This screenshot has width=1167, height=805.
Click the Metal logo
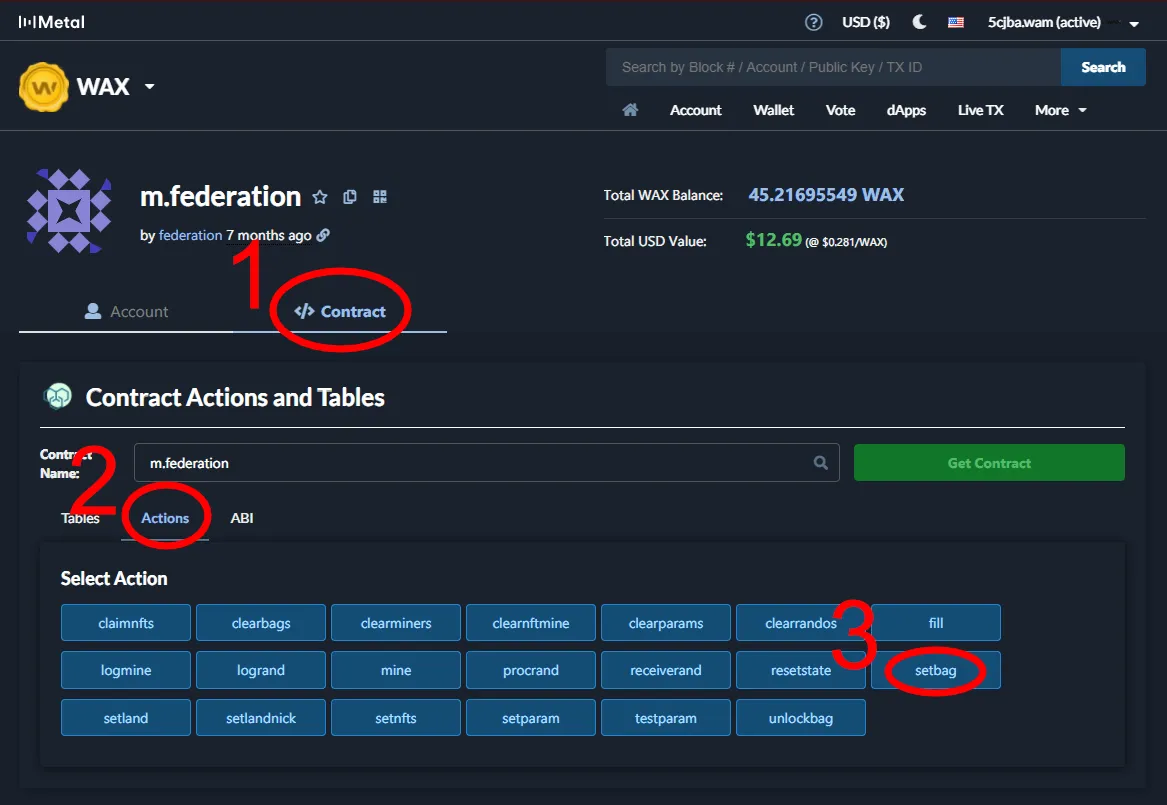point(51,22)
